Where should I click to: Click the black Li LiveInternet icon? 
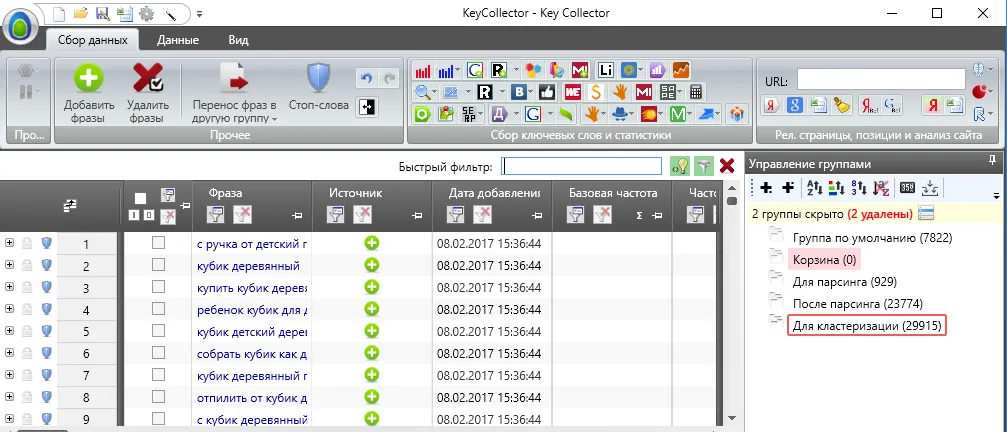(605, 70)
